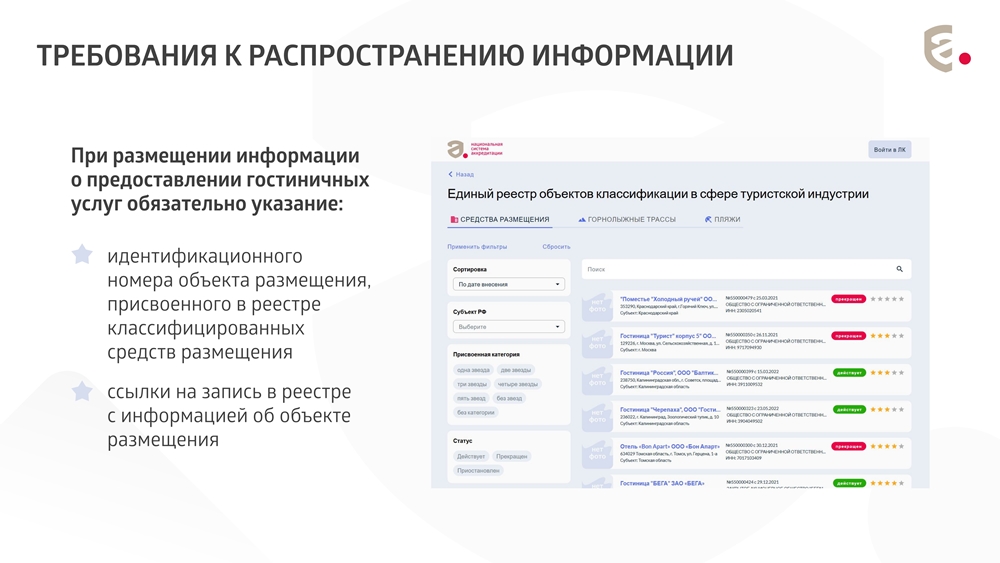Toggle the 'Прекращен' status filter chip
Screen dimensions: 1000x563
(x=511, y=457)
